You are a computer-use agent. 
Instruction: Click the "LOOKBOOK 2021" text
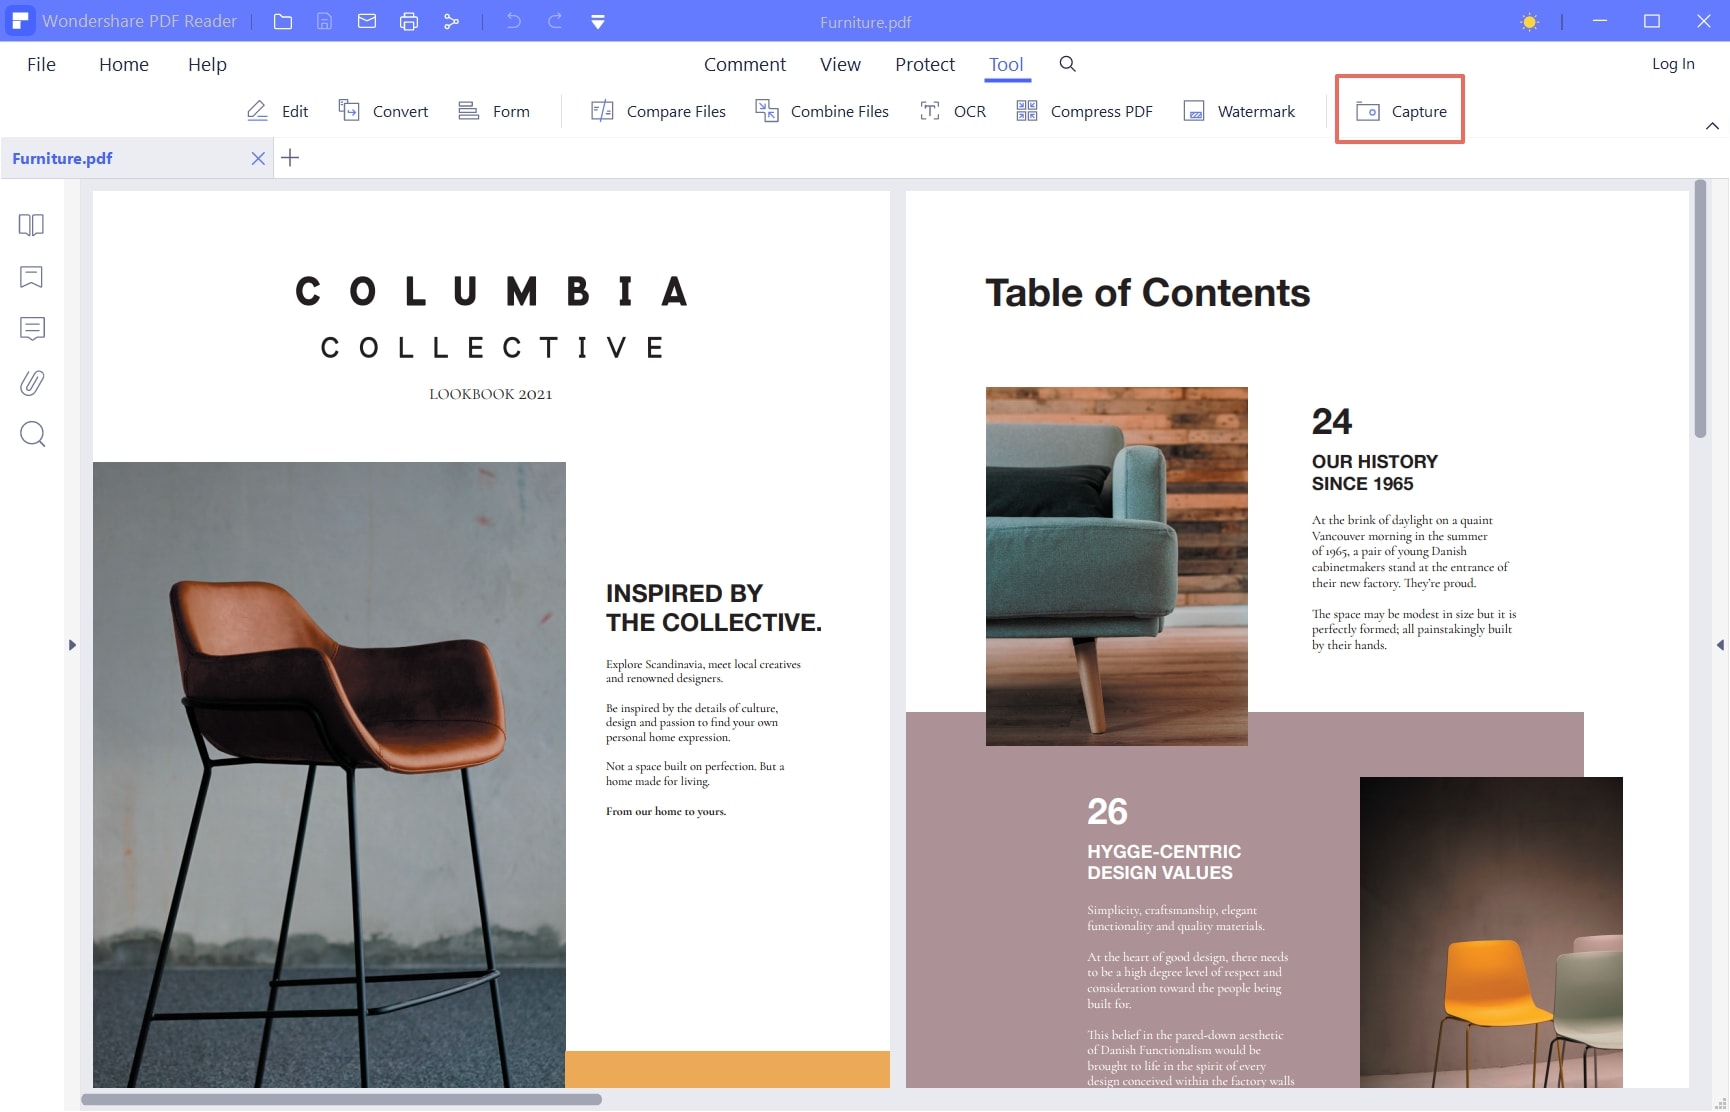tap(491, 394)
